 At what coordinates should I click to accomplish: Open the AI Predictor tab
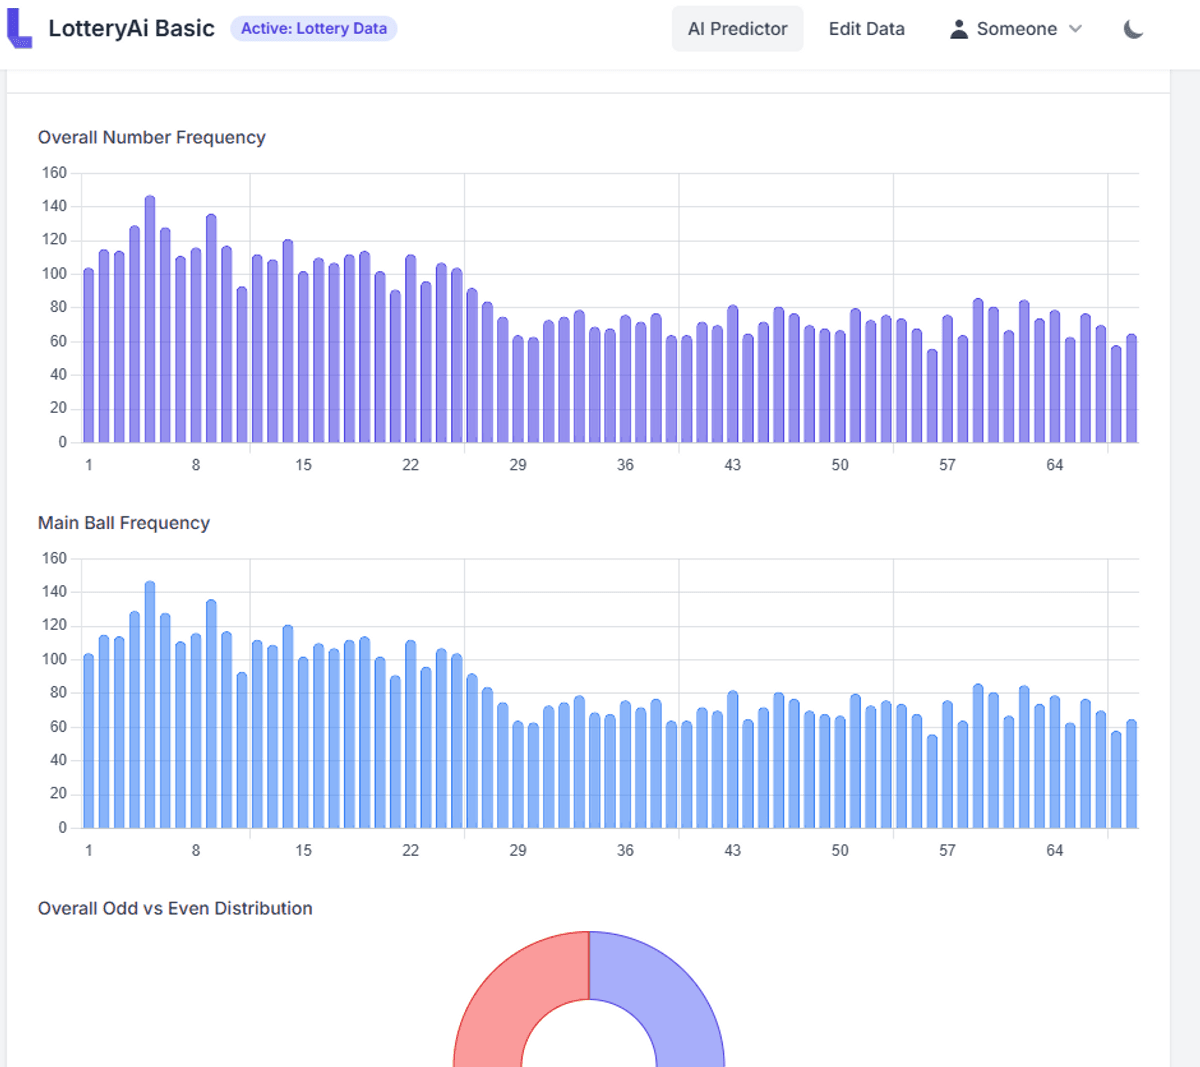pyautogui.click(x=737, y=29)
